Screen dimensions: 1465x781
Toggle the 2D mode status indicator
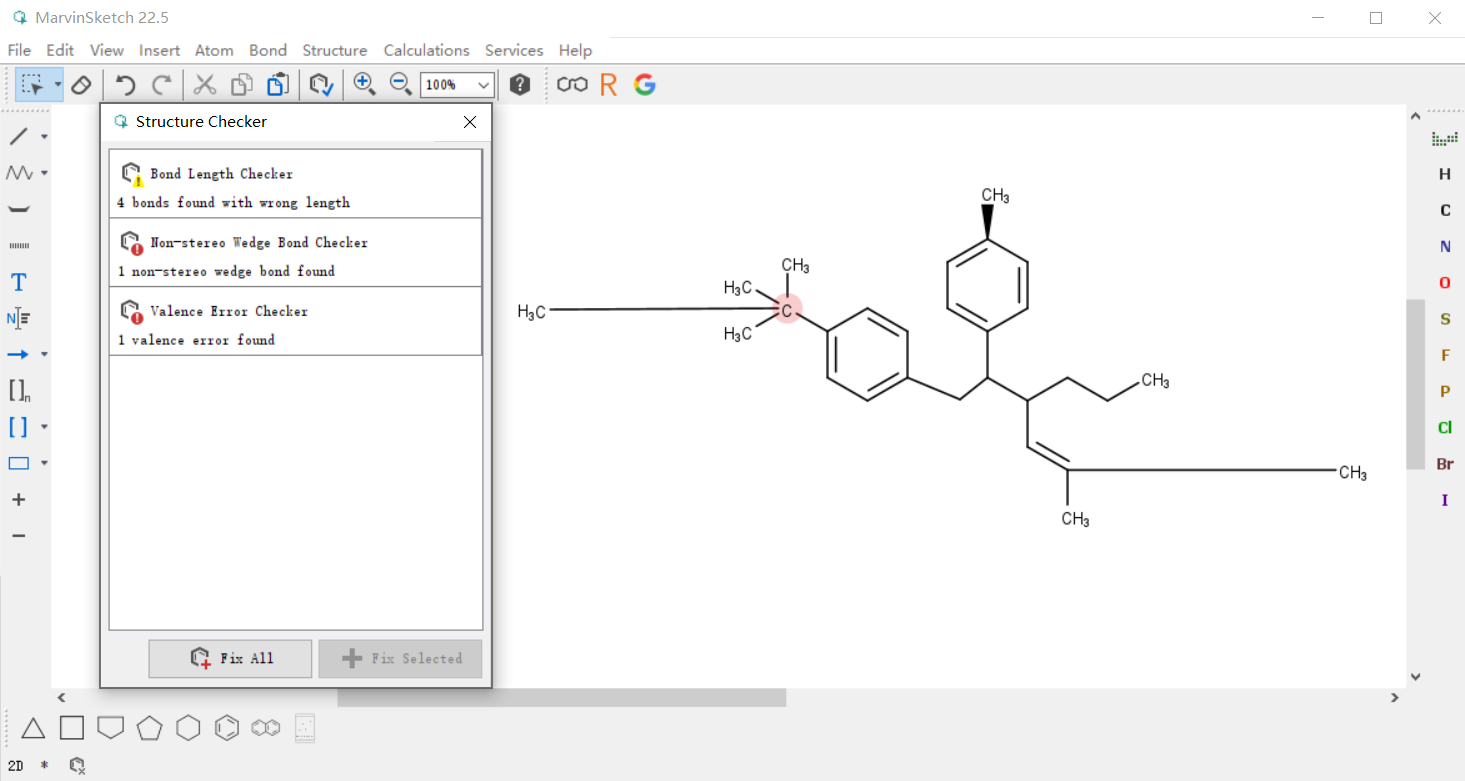[16, 766]
